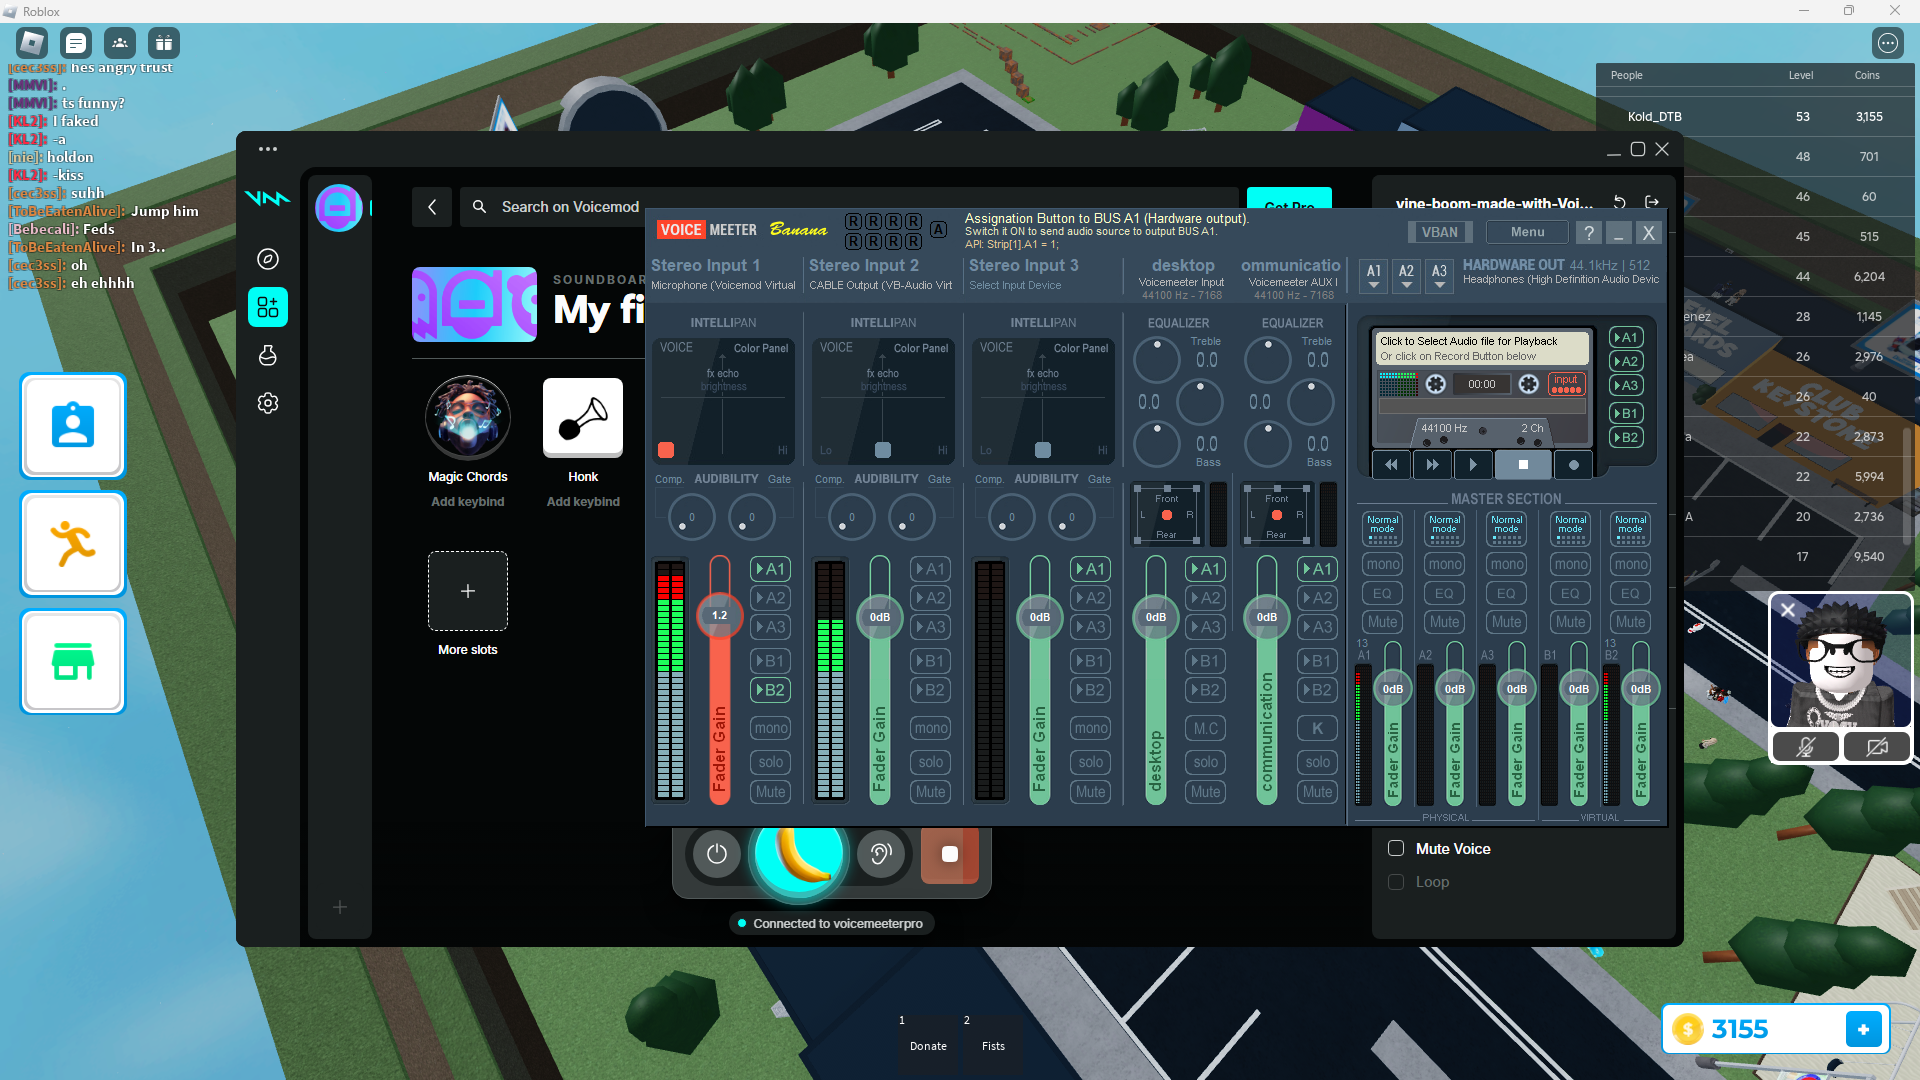Open Voicemod window three-dot menu
This screenshot has width=1920, height=1080.
(268, 149)
